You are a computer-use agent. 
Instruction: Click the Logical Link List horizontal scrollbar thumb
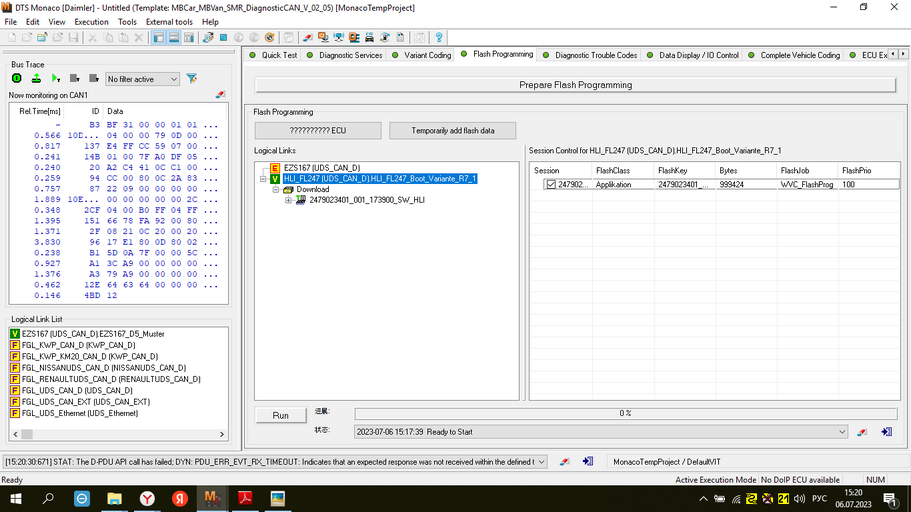27,434
